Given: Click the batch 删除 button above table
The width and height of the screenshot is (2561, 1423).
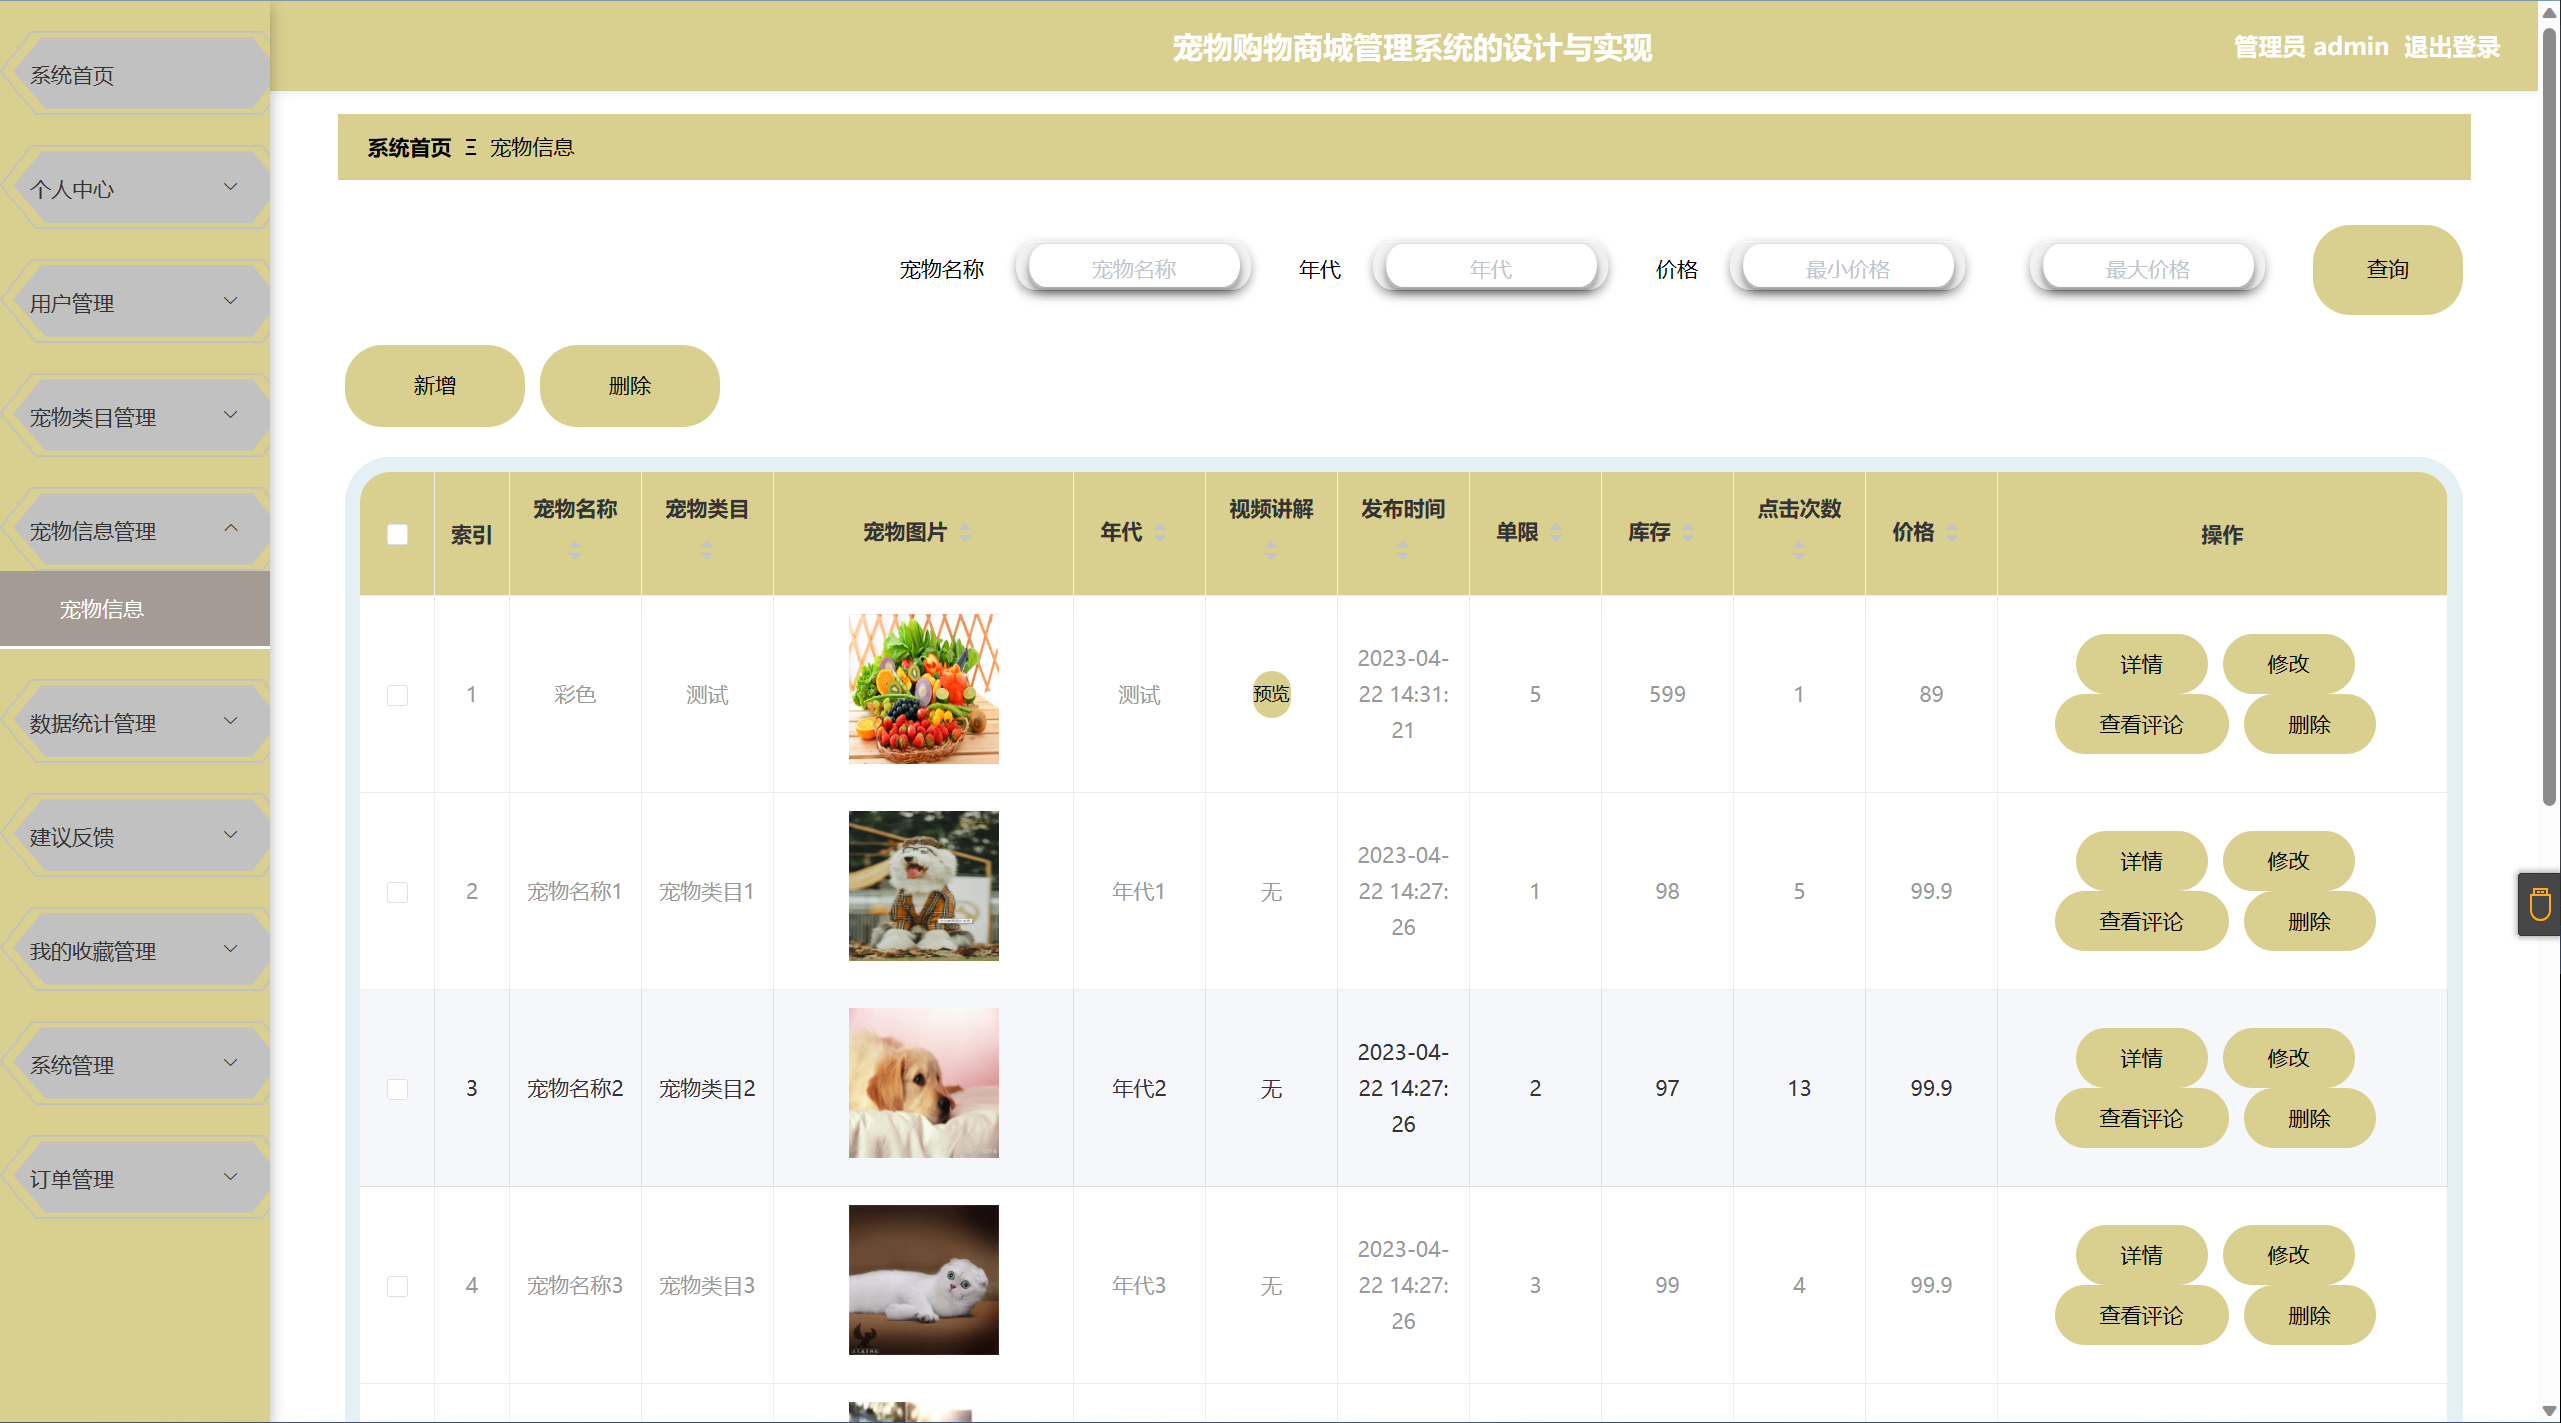Looking at the screenshot, I should click(629, 386).
